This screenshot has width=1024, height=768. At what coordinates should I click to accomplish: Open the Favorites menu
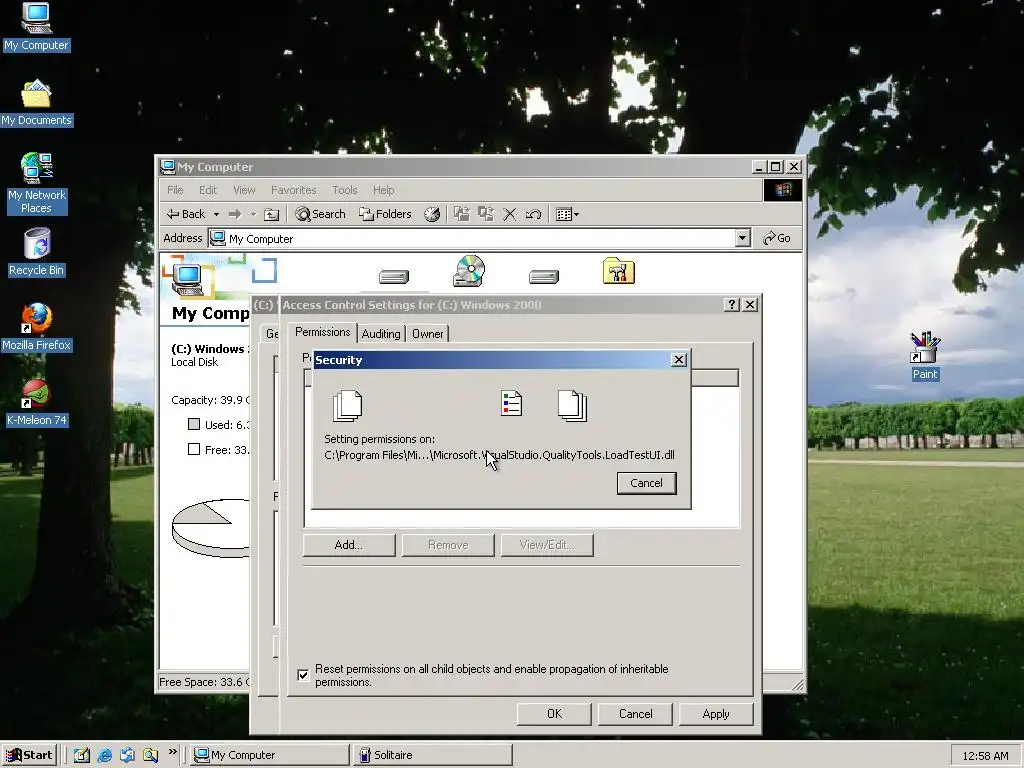293,190
